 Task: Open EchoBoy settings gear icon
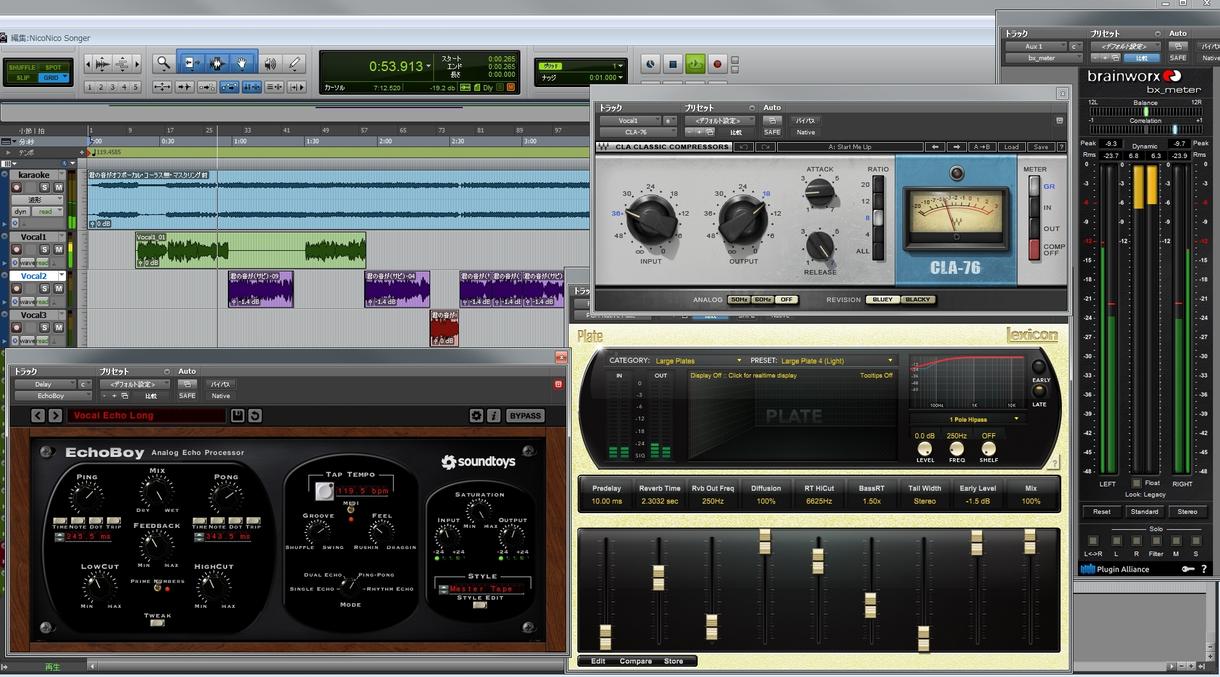click(x=477, y=416)
